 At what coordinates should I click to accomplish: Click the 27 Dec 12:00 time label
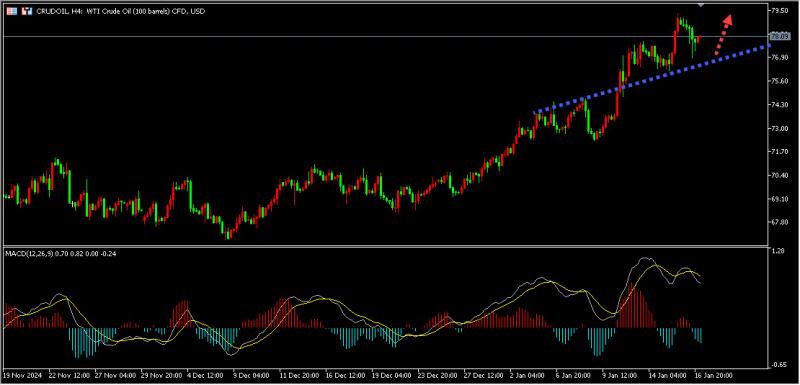point(484,375)
